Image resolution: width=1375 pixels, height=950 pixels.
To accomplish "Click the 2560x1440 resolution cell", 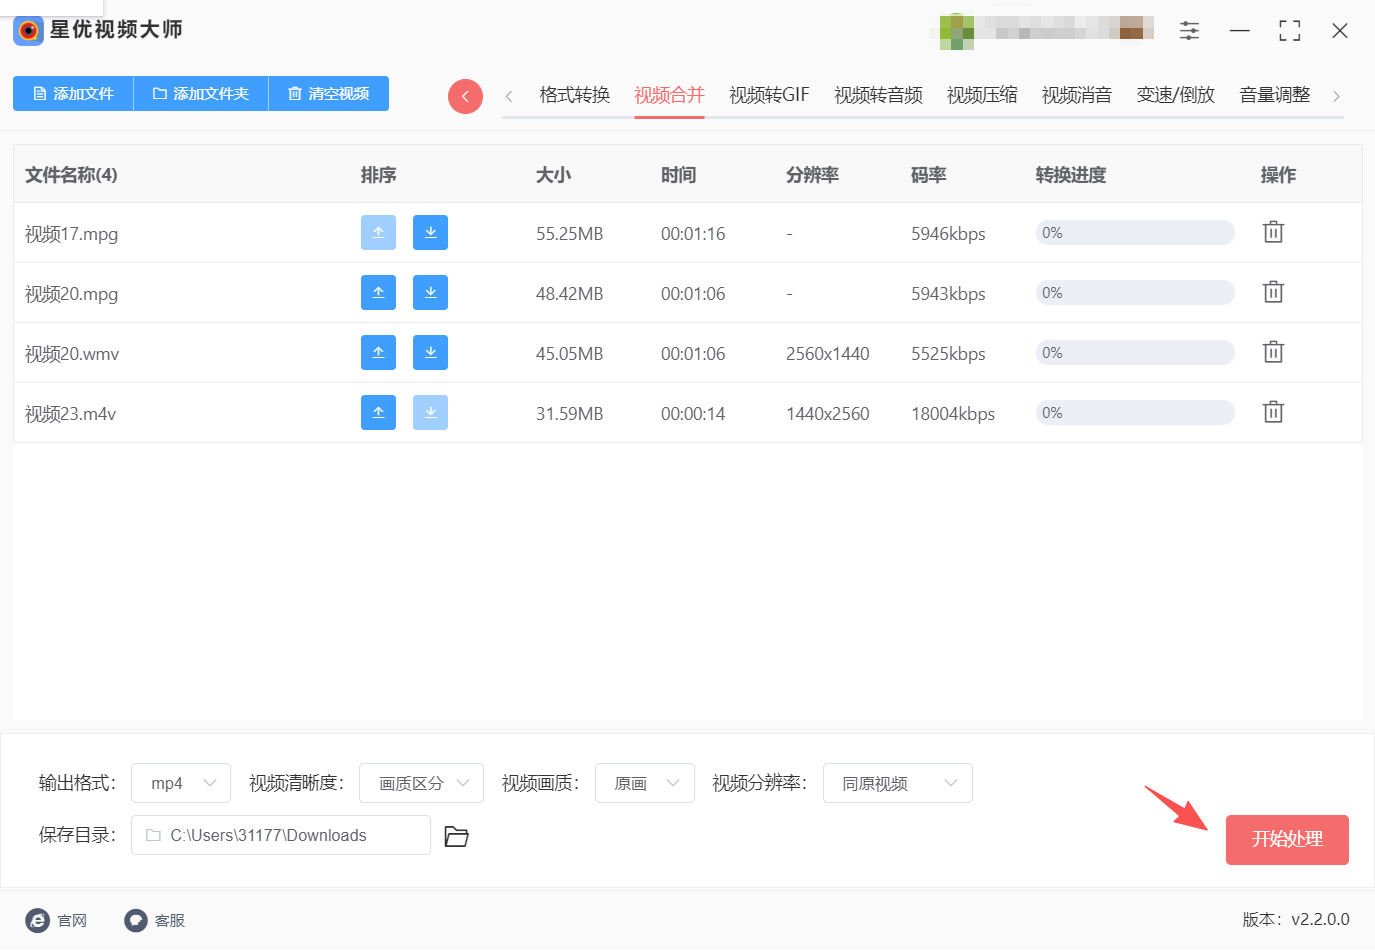I will (x=828, y=354).
